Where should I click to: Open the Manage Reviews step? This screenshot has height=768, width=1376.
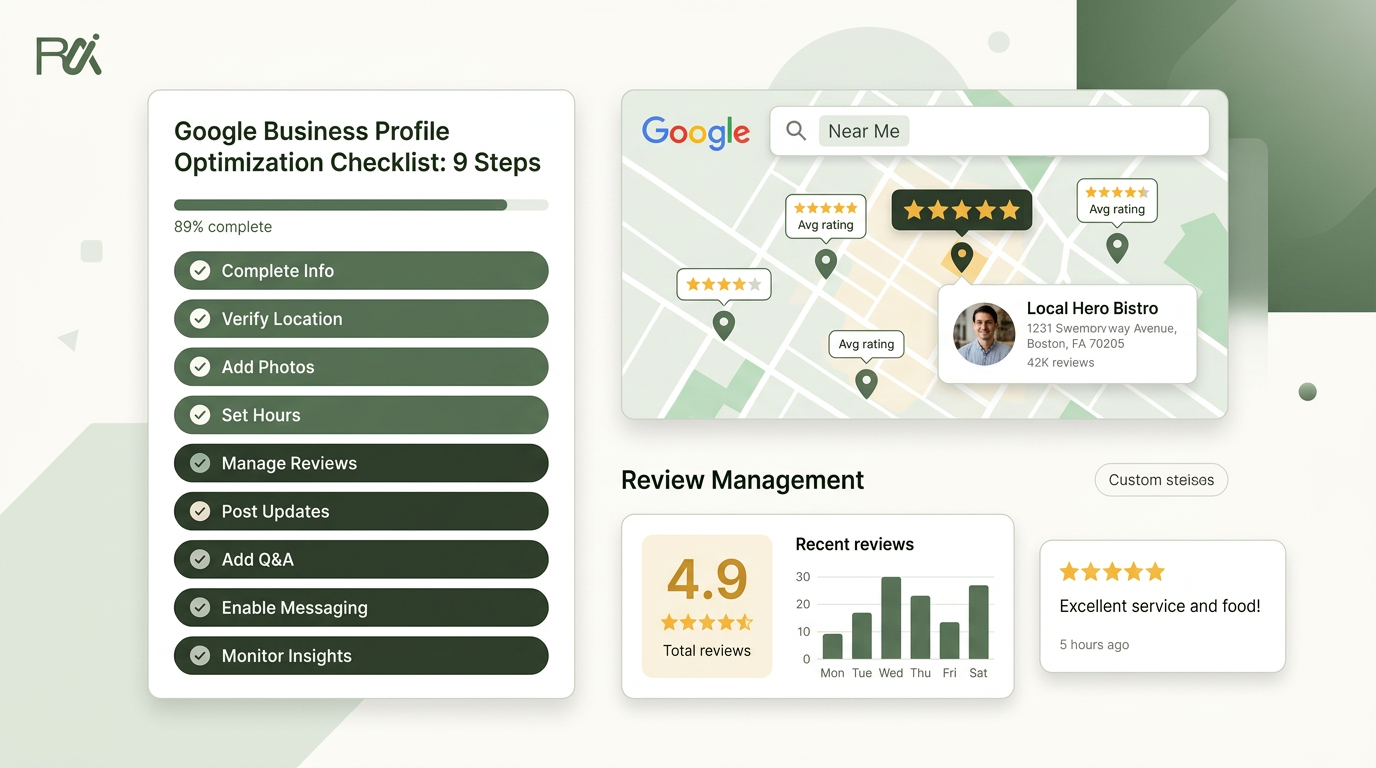pos(361,463)
